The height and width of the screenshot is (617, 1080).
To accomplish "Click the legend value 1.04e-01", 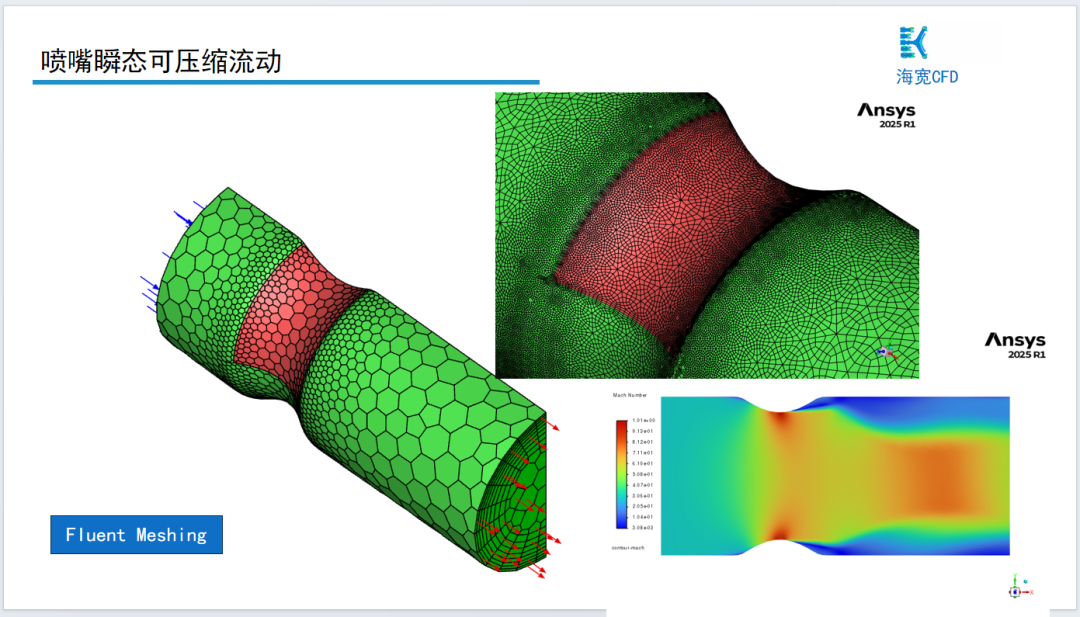I will [x=643, y=517].
